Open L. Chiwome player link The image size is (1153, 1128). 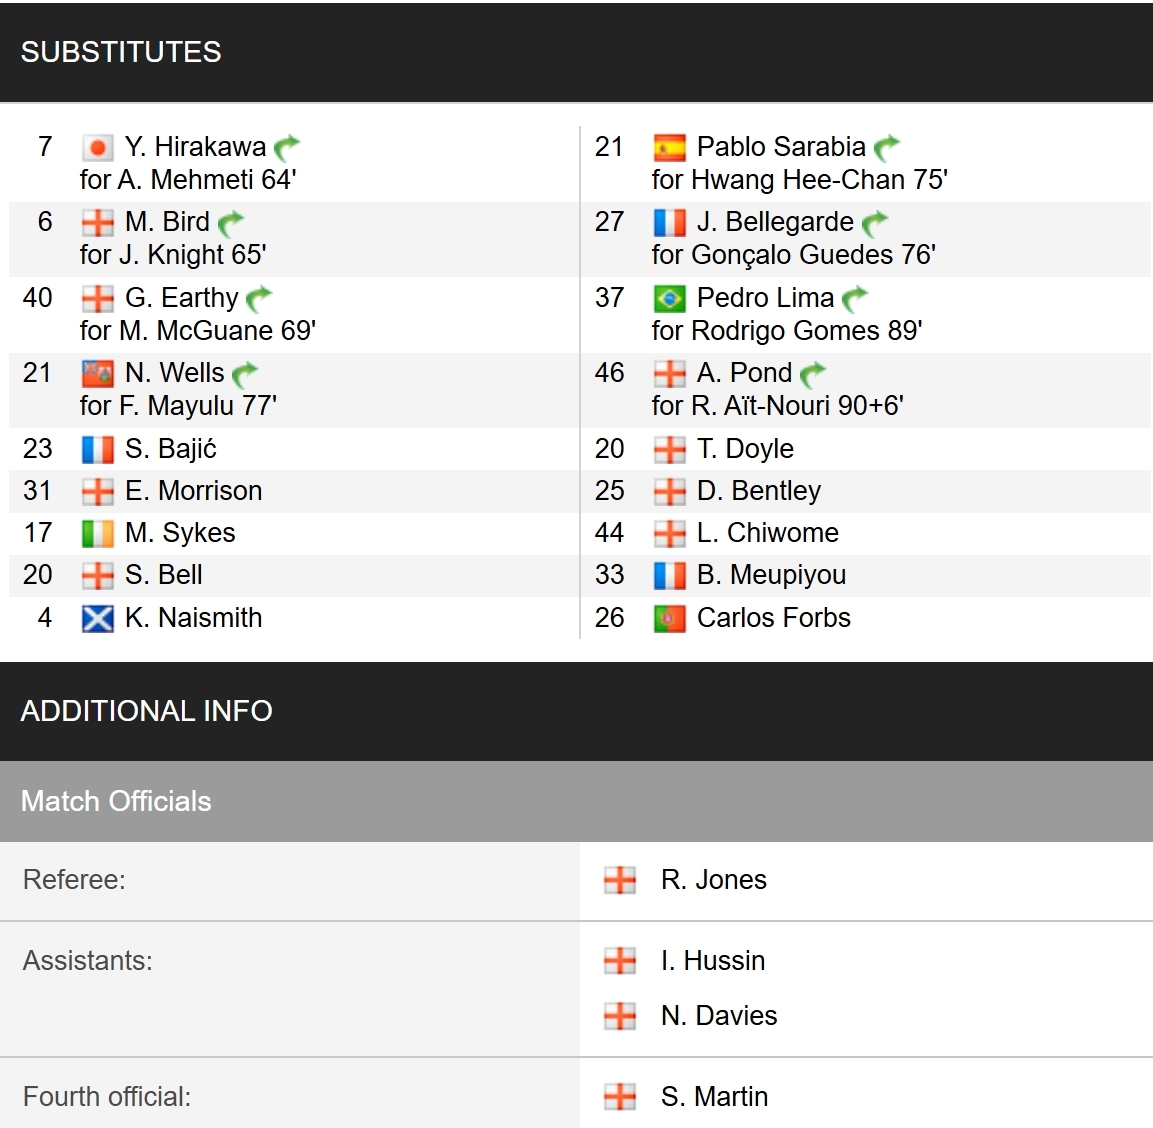point(768,532)
